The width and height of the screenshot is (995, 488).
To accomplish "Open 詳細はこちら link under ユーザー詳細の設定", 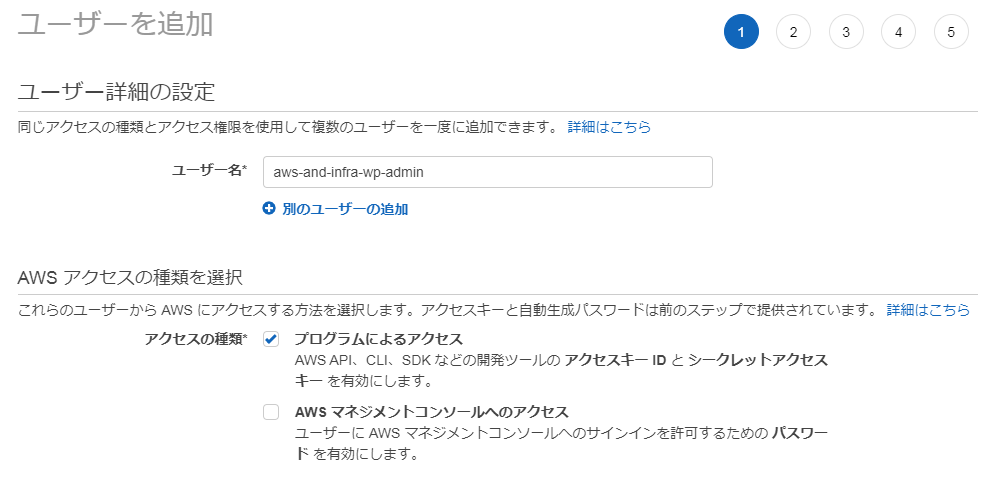I will 609,127.
